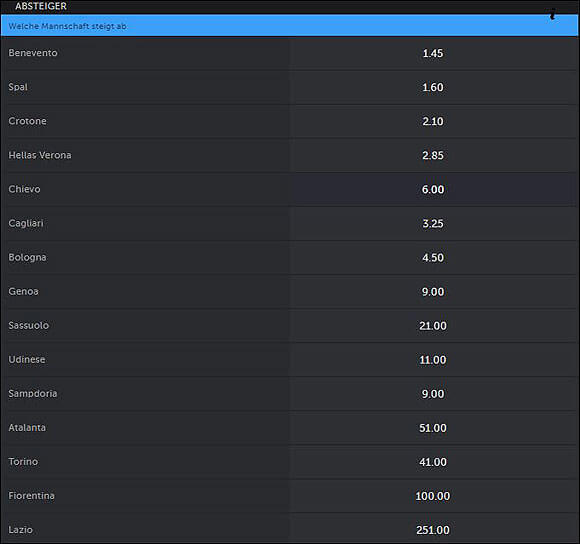Click the Genoa team name
This screenshot has height=544, width=580.
tap(23, 291)
